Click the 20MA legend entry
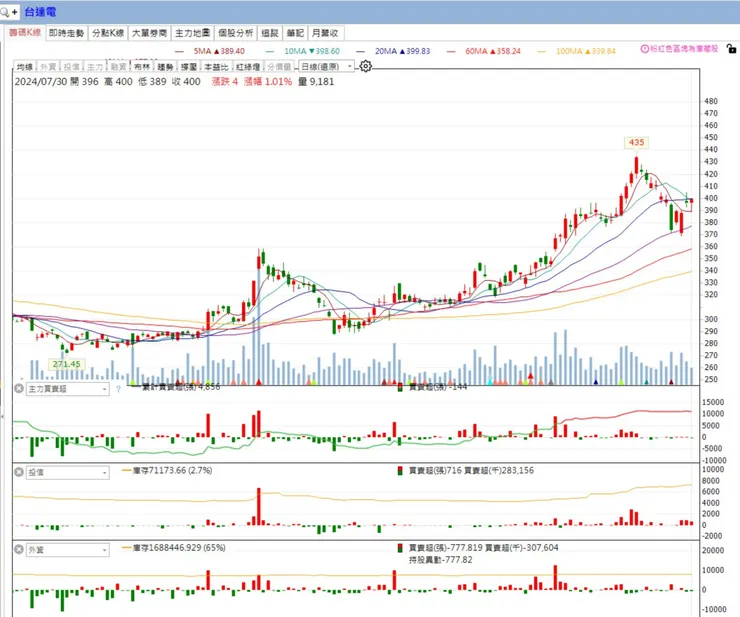Screen dimensions: 740x617 (394, 51)
